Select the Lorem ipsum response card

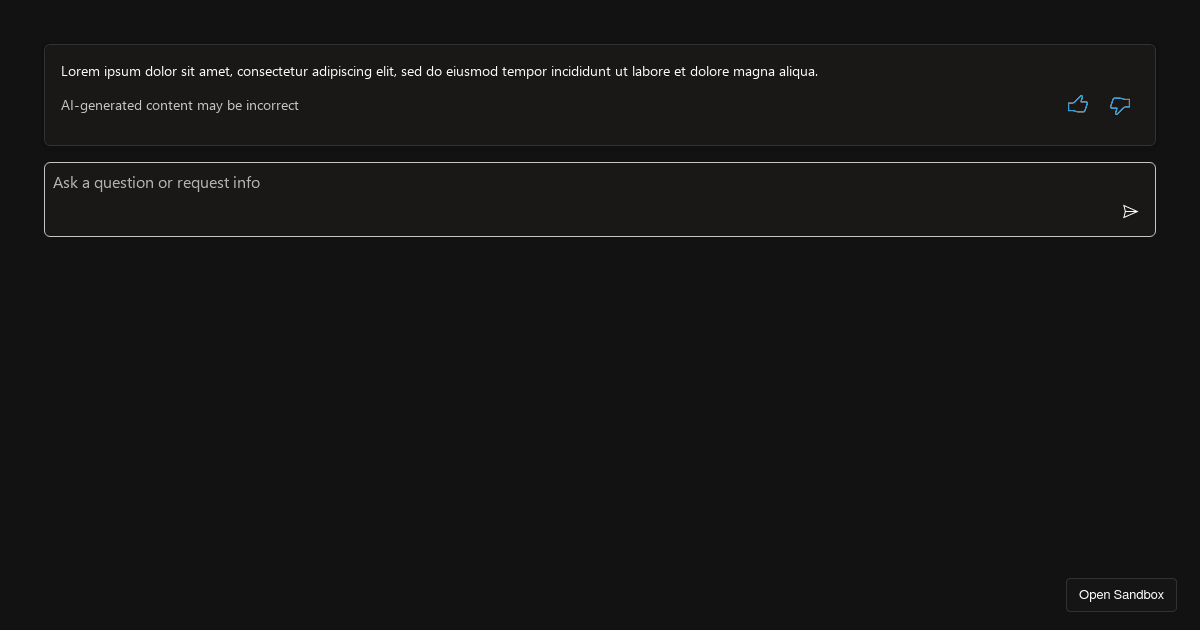click(600, 95)
